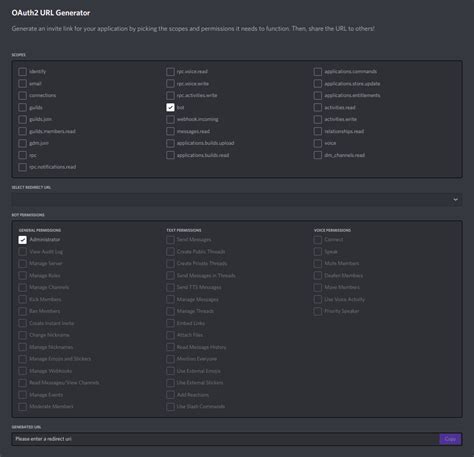The image size is (474, 457).
Task: Check the gdm.join scope box
Action: (x=22, y=143)
